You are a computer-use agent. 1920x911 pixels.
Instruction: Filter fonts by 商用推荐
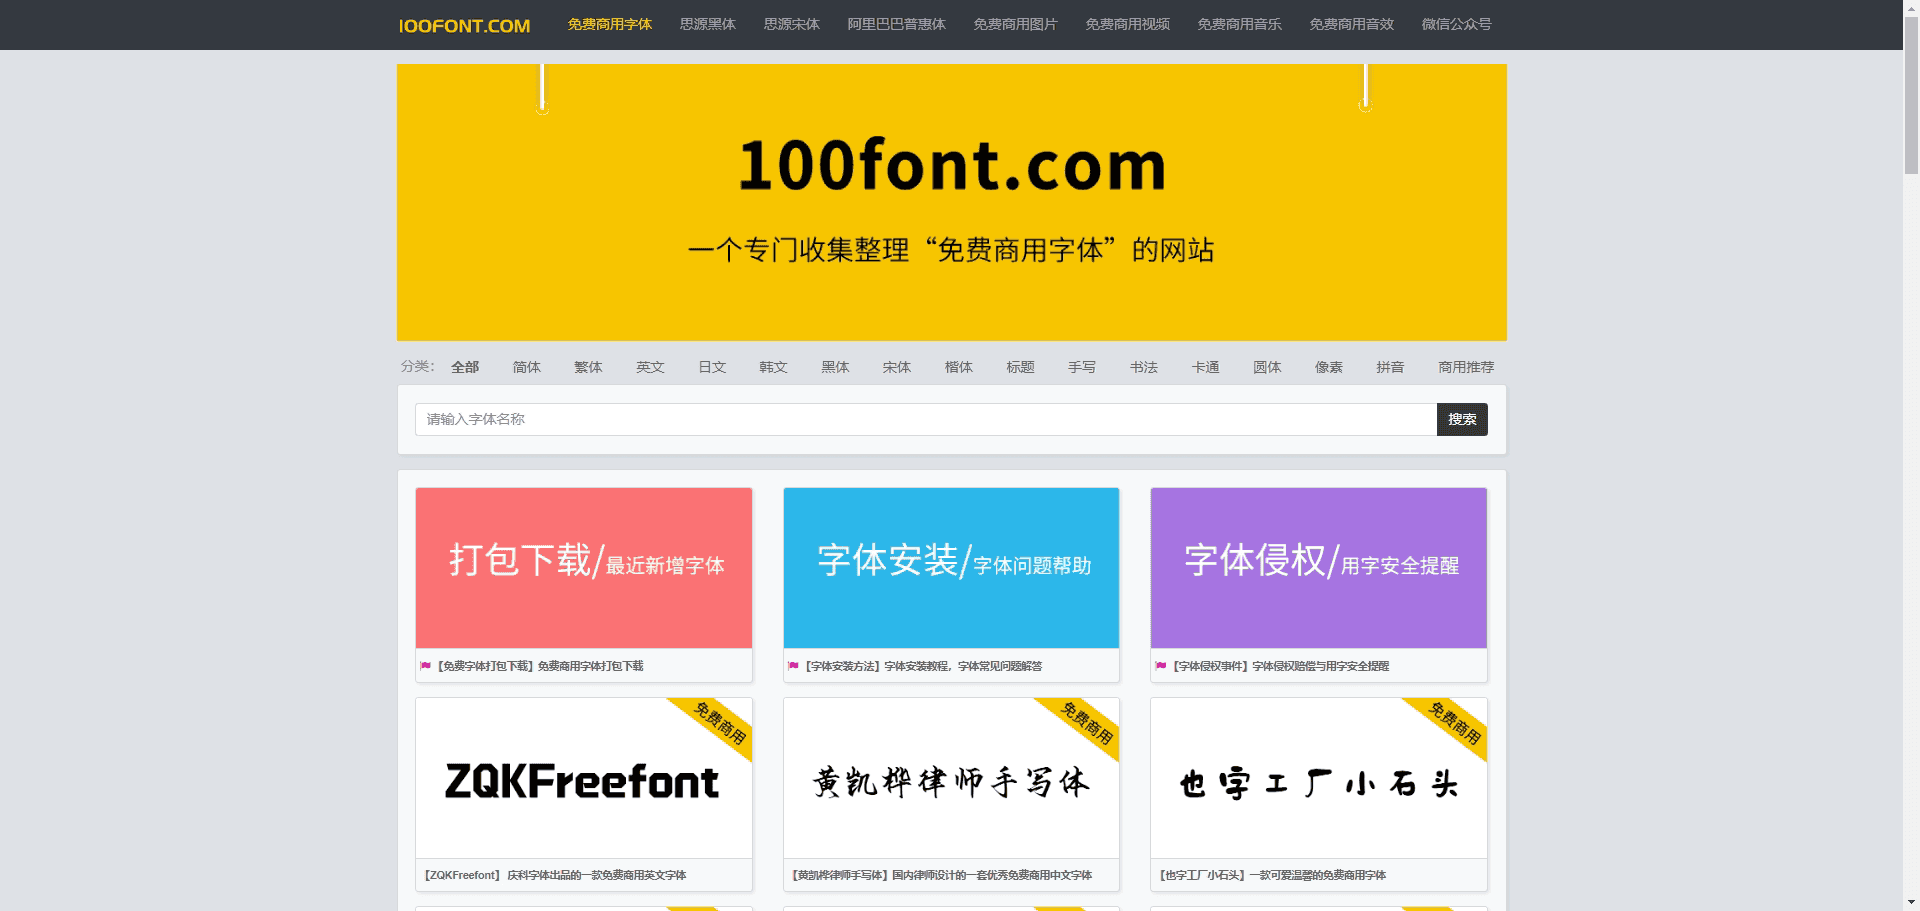click(x=1466, y=367)
